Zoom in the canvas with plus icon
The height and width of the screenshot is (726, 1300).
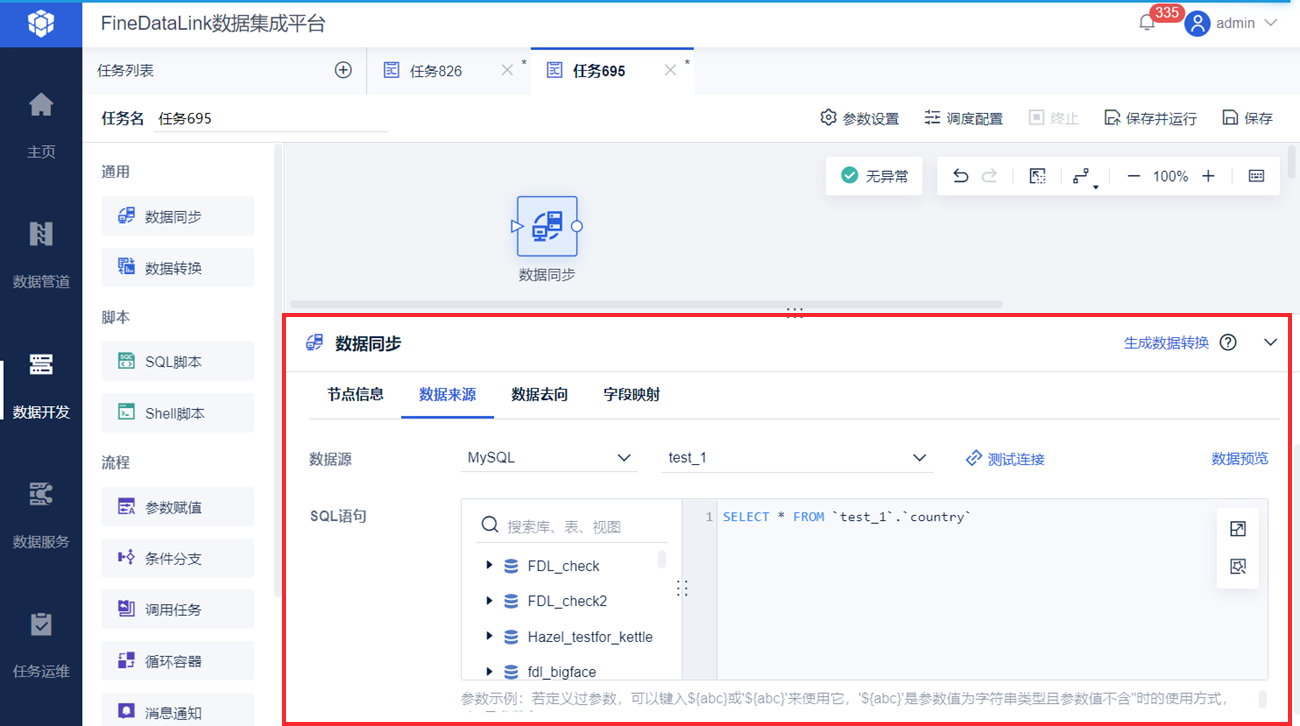point(1208,176)
